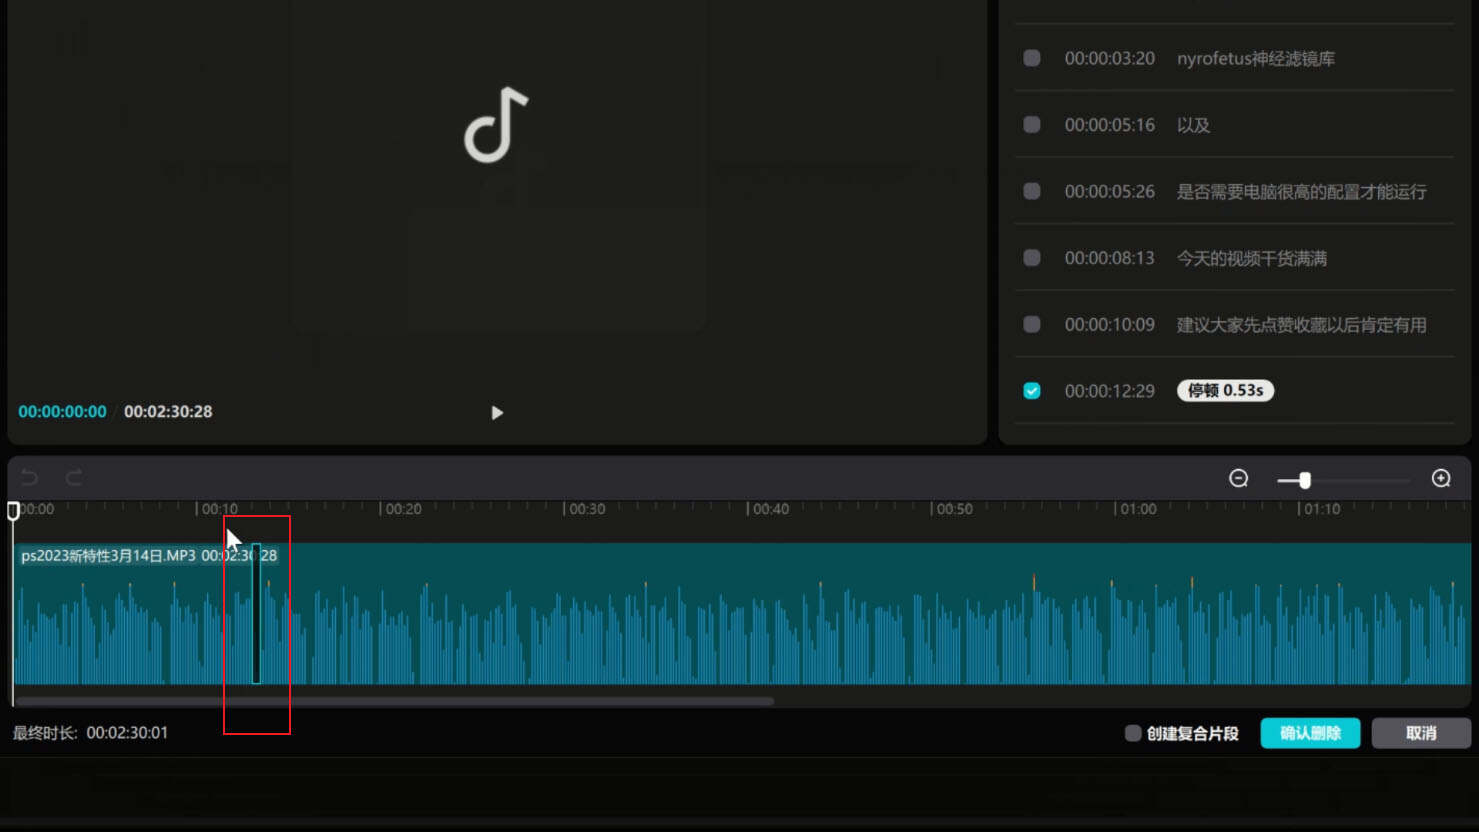Click the play button in preview
The image size is (1479, 832).
(x=497, y=413)
